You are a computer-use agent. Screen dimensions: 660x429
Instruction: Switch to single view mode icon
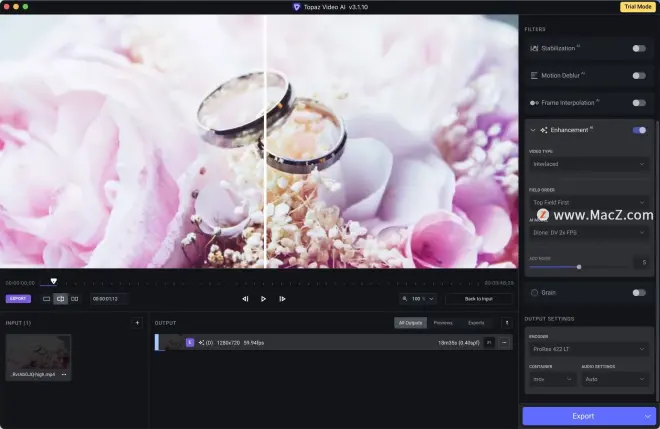[46, 299]
